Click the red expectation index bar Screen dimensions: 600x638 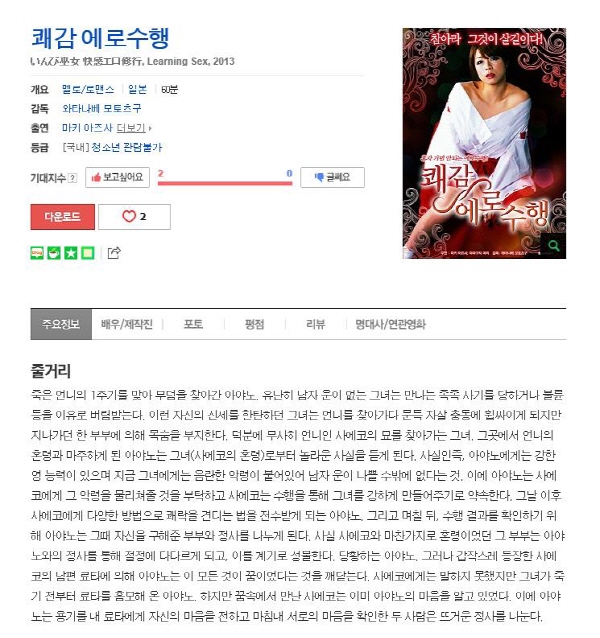point(225,183)
